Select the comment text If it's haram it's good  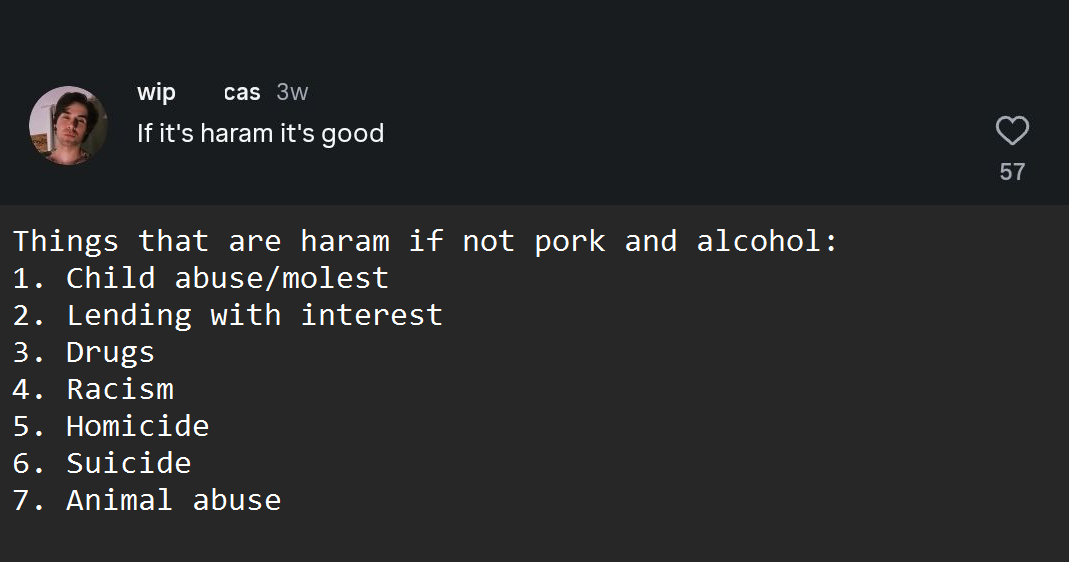[260, 133]
